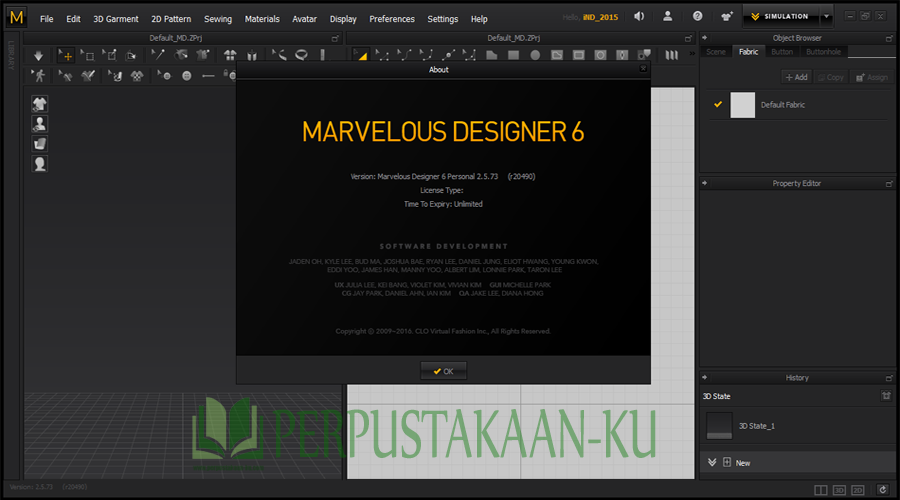Select the Rectangle pattern tool
This screenshot has width=900, height=500.
pyautogui.click(x=514, y=55)
